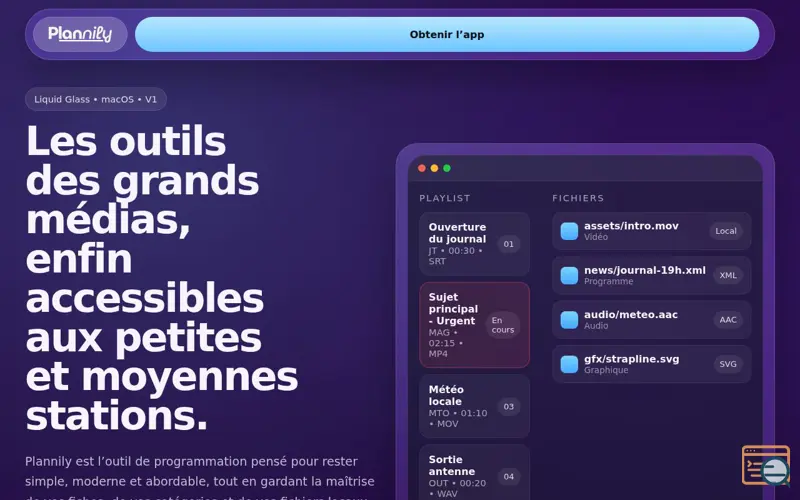Select the Sujet principal - Urgent item

tap(474, 325)
